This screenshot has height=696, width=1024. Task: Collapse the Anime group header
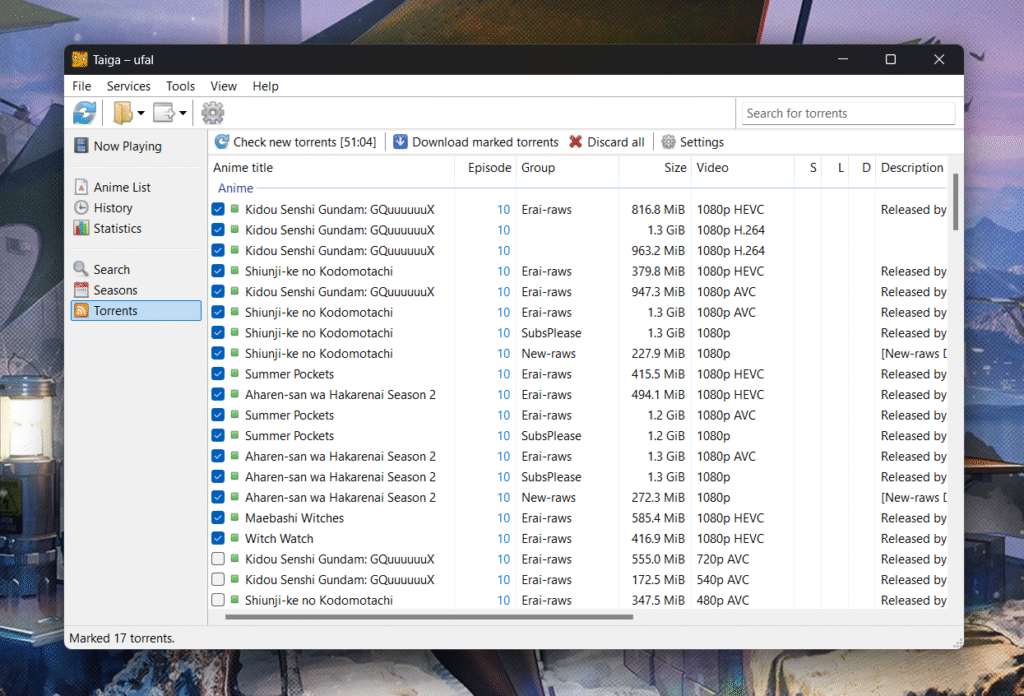[x=235, y=188]
